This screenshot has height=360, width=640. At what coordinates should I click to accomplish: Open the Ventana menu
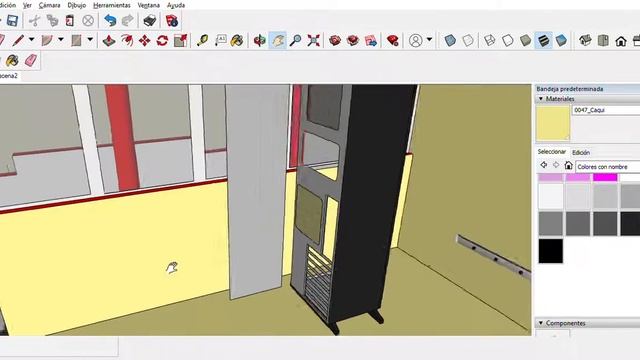[149, 5]
